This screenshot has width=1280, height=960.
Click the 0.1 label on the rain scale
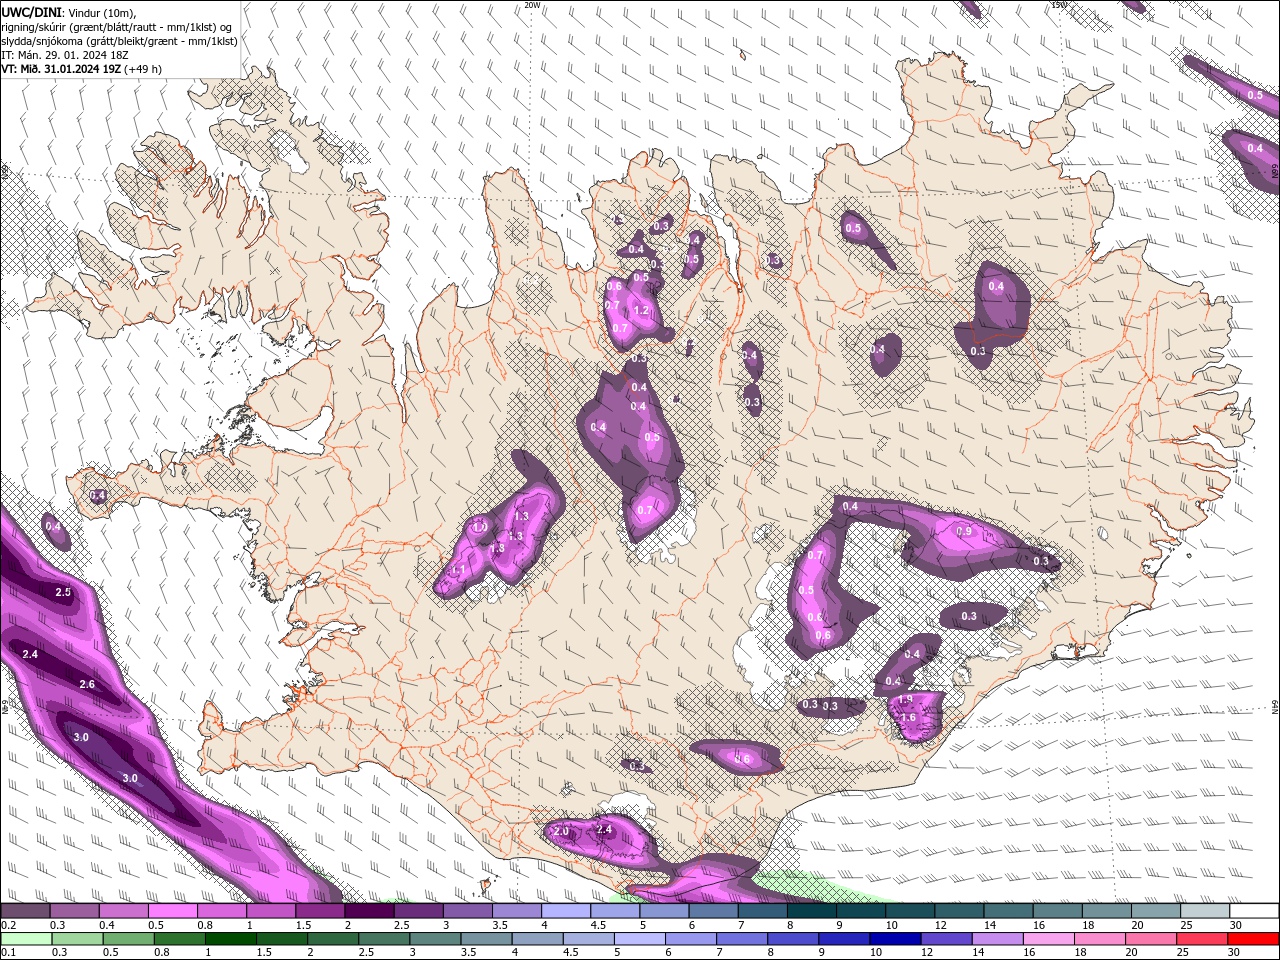coord(8,953)
